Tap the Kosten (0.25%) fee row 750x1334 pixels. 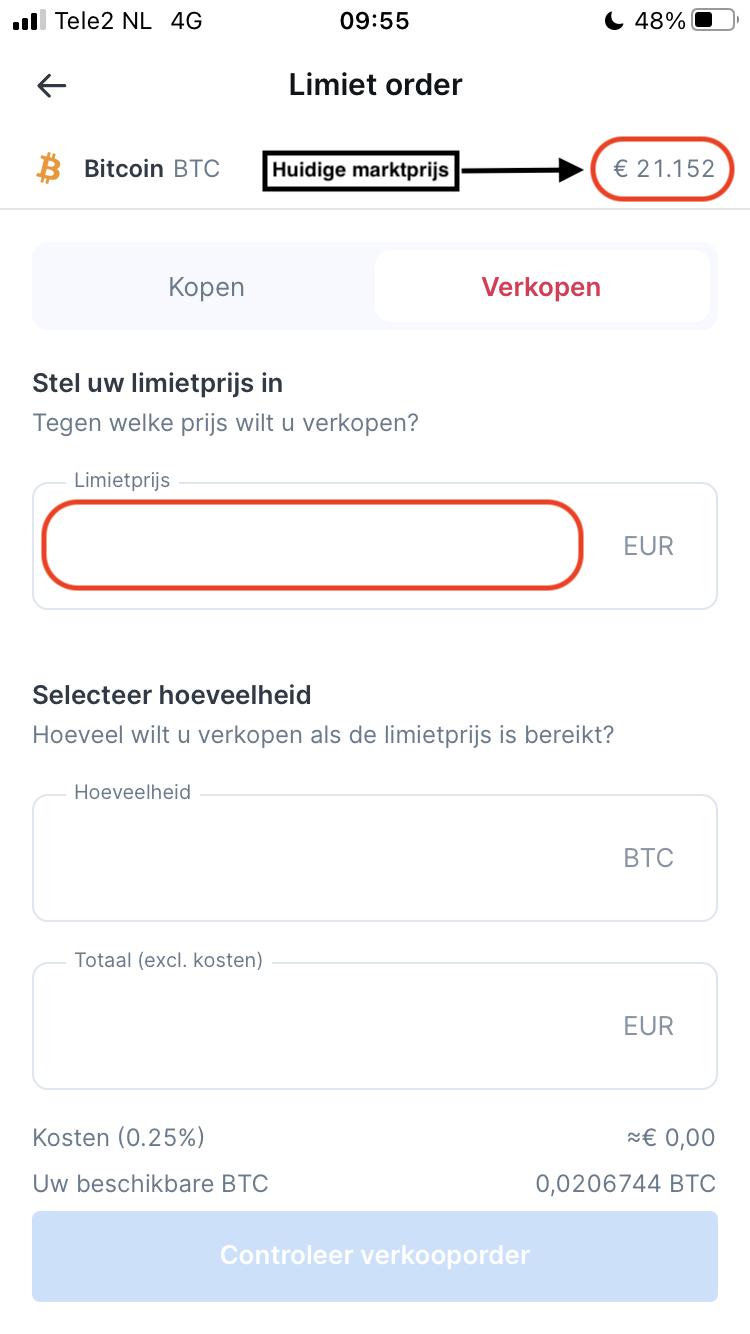click(x=375, y=1137)
